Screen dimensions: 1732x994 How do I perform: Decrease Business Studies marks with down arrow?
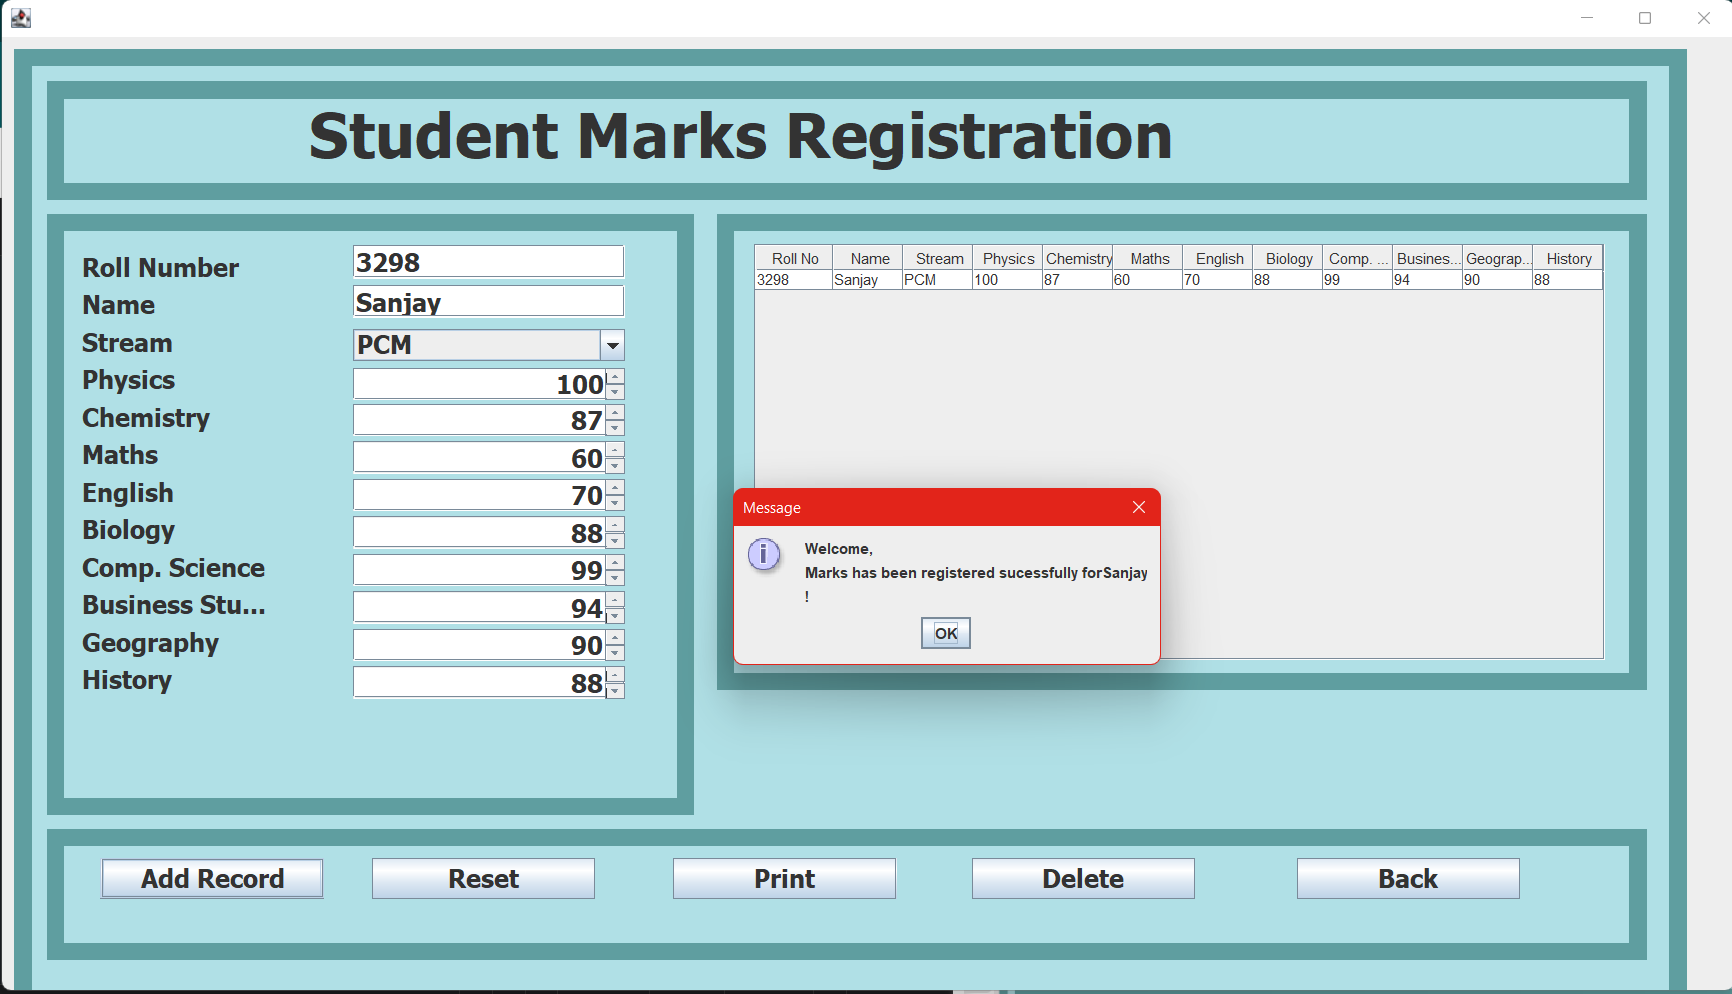click(x=615, y=616)
